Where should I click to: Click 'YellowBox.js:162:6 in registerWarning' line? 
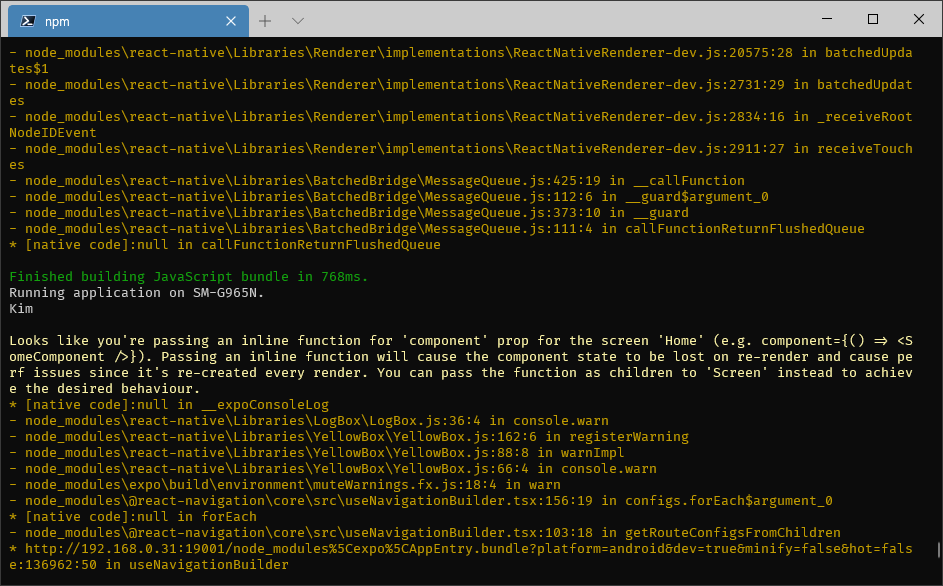(x=349, y=437)
